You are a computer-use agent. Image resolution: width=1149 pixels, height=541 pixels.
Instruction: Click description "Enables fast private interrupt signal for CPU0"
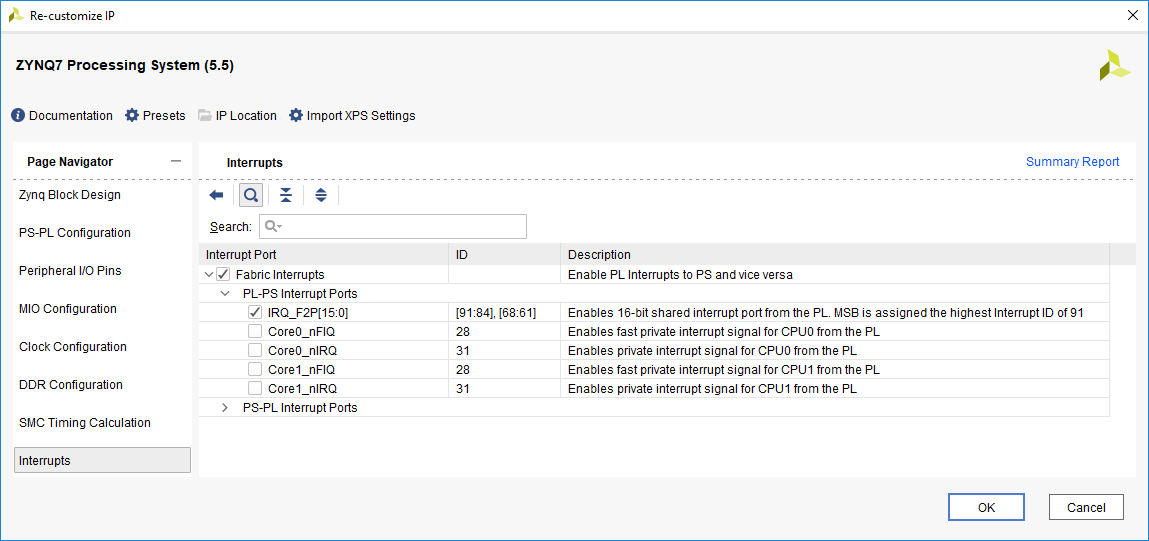point(724,331)
